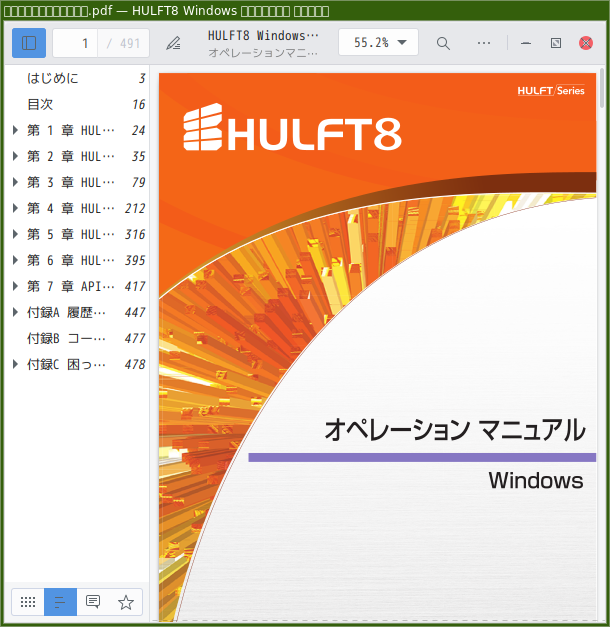
Task: Maximize the document viewer window
Action: 556,43
